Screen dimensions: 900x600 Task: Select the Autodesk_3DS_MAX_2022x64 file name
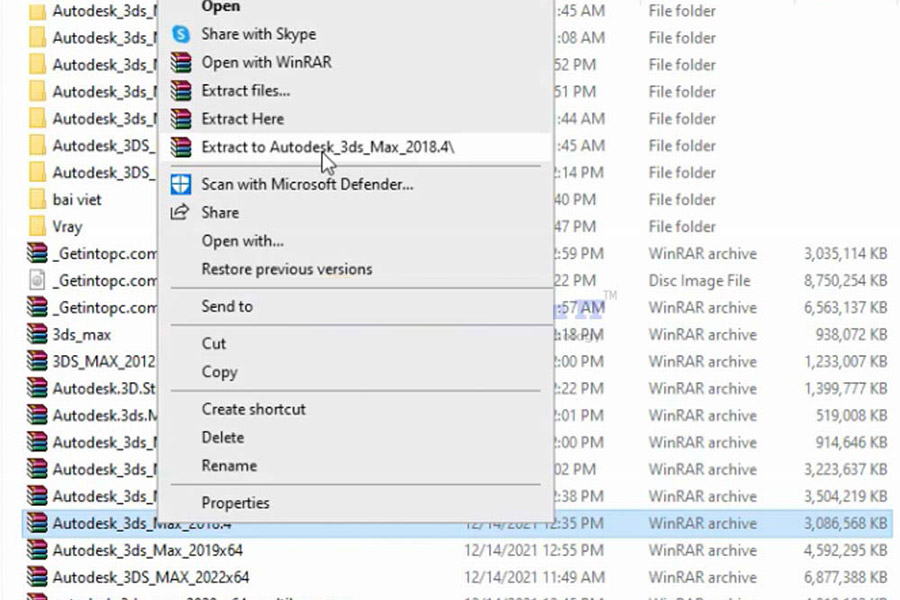point(151,578)
